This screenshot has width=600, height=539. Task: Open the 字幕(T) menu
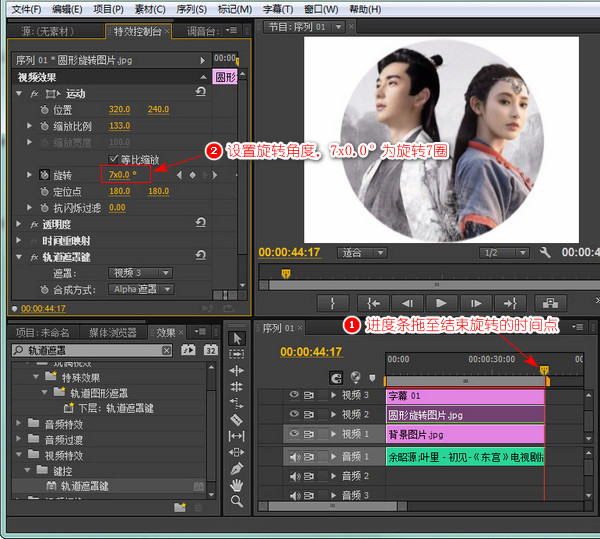[x=278, y=9]
